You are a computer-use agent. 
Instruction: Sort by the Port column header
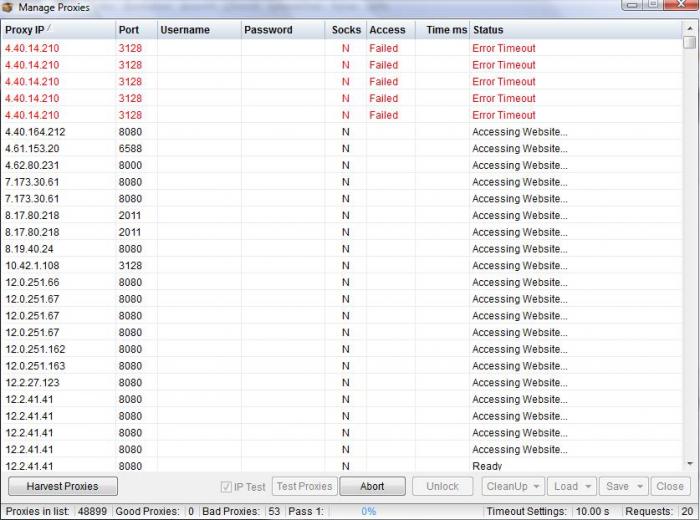[136, 30]
